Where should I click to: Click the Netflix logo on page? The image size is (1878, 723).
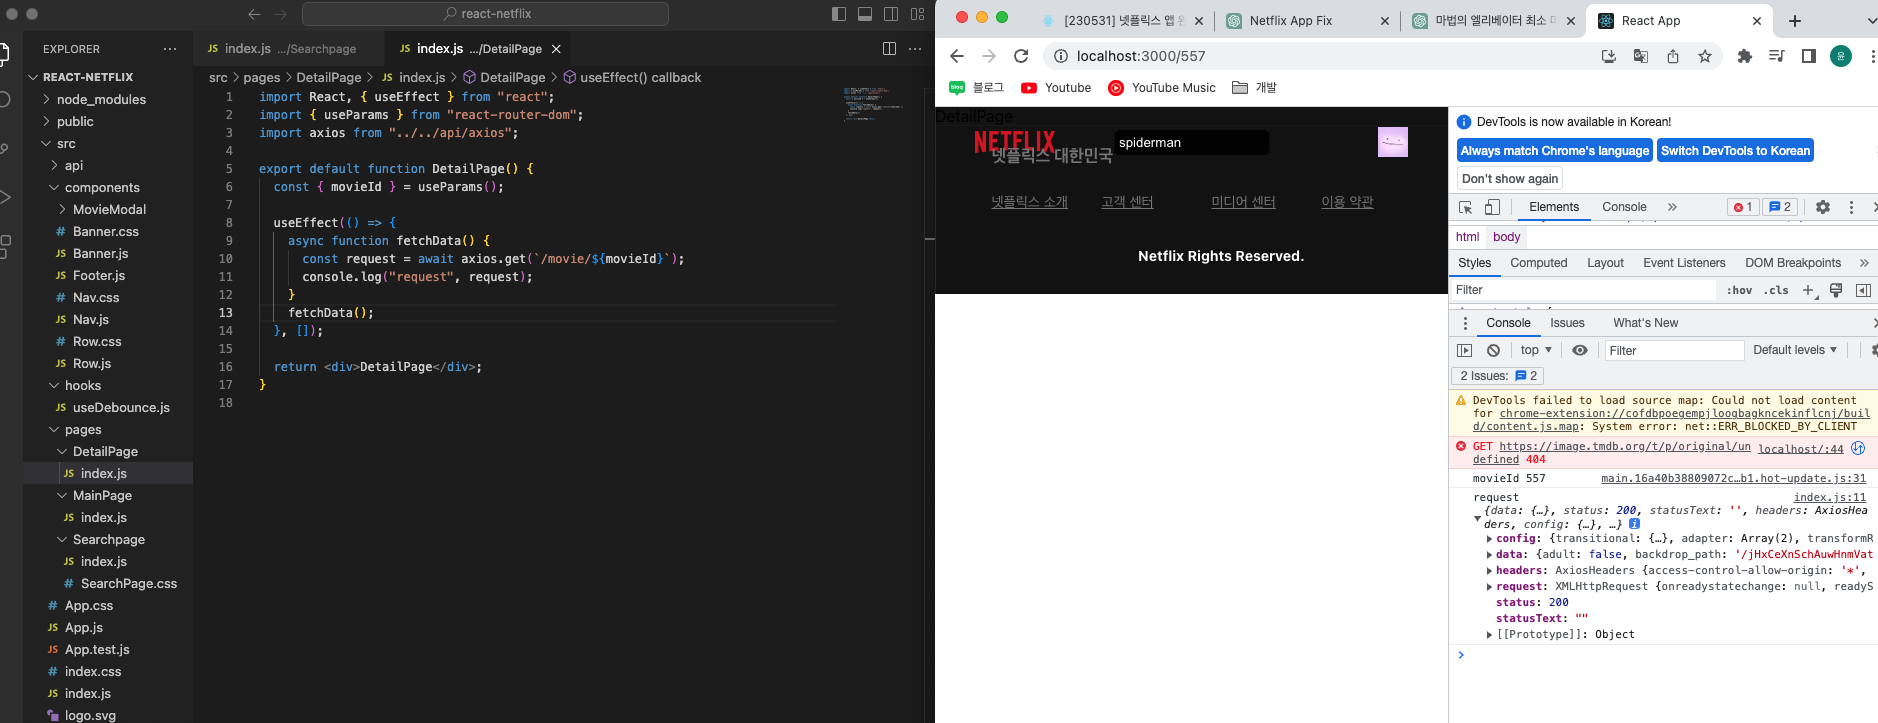coord(1014,143)
